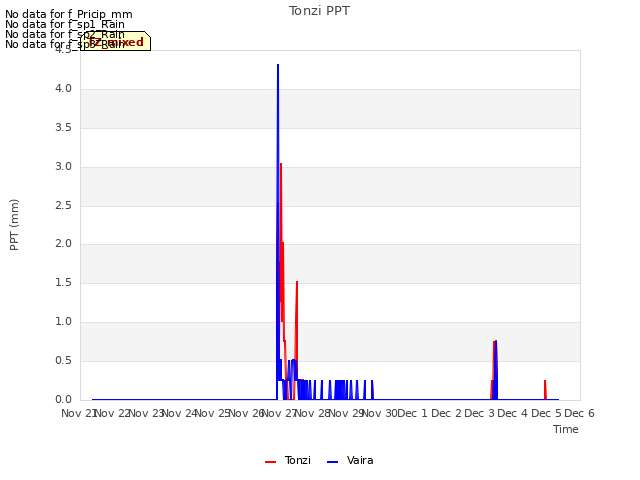Toggle the Vaira series in the legend
Viewport: 640px width, 480px height.
tap(350, 460)
